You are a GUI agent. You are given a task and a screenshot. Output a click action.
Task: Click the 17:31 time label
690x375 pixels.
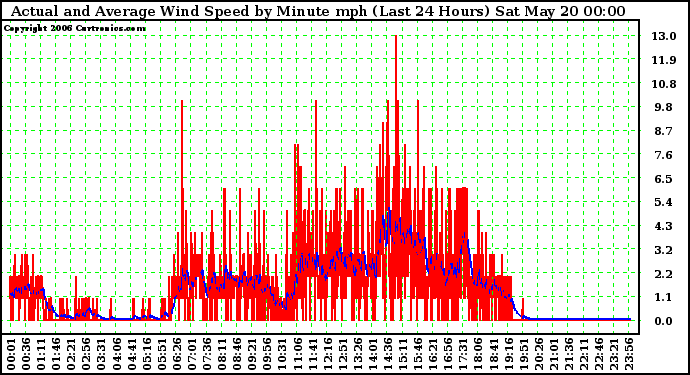463,354
